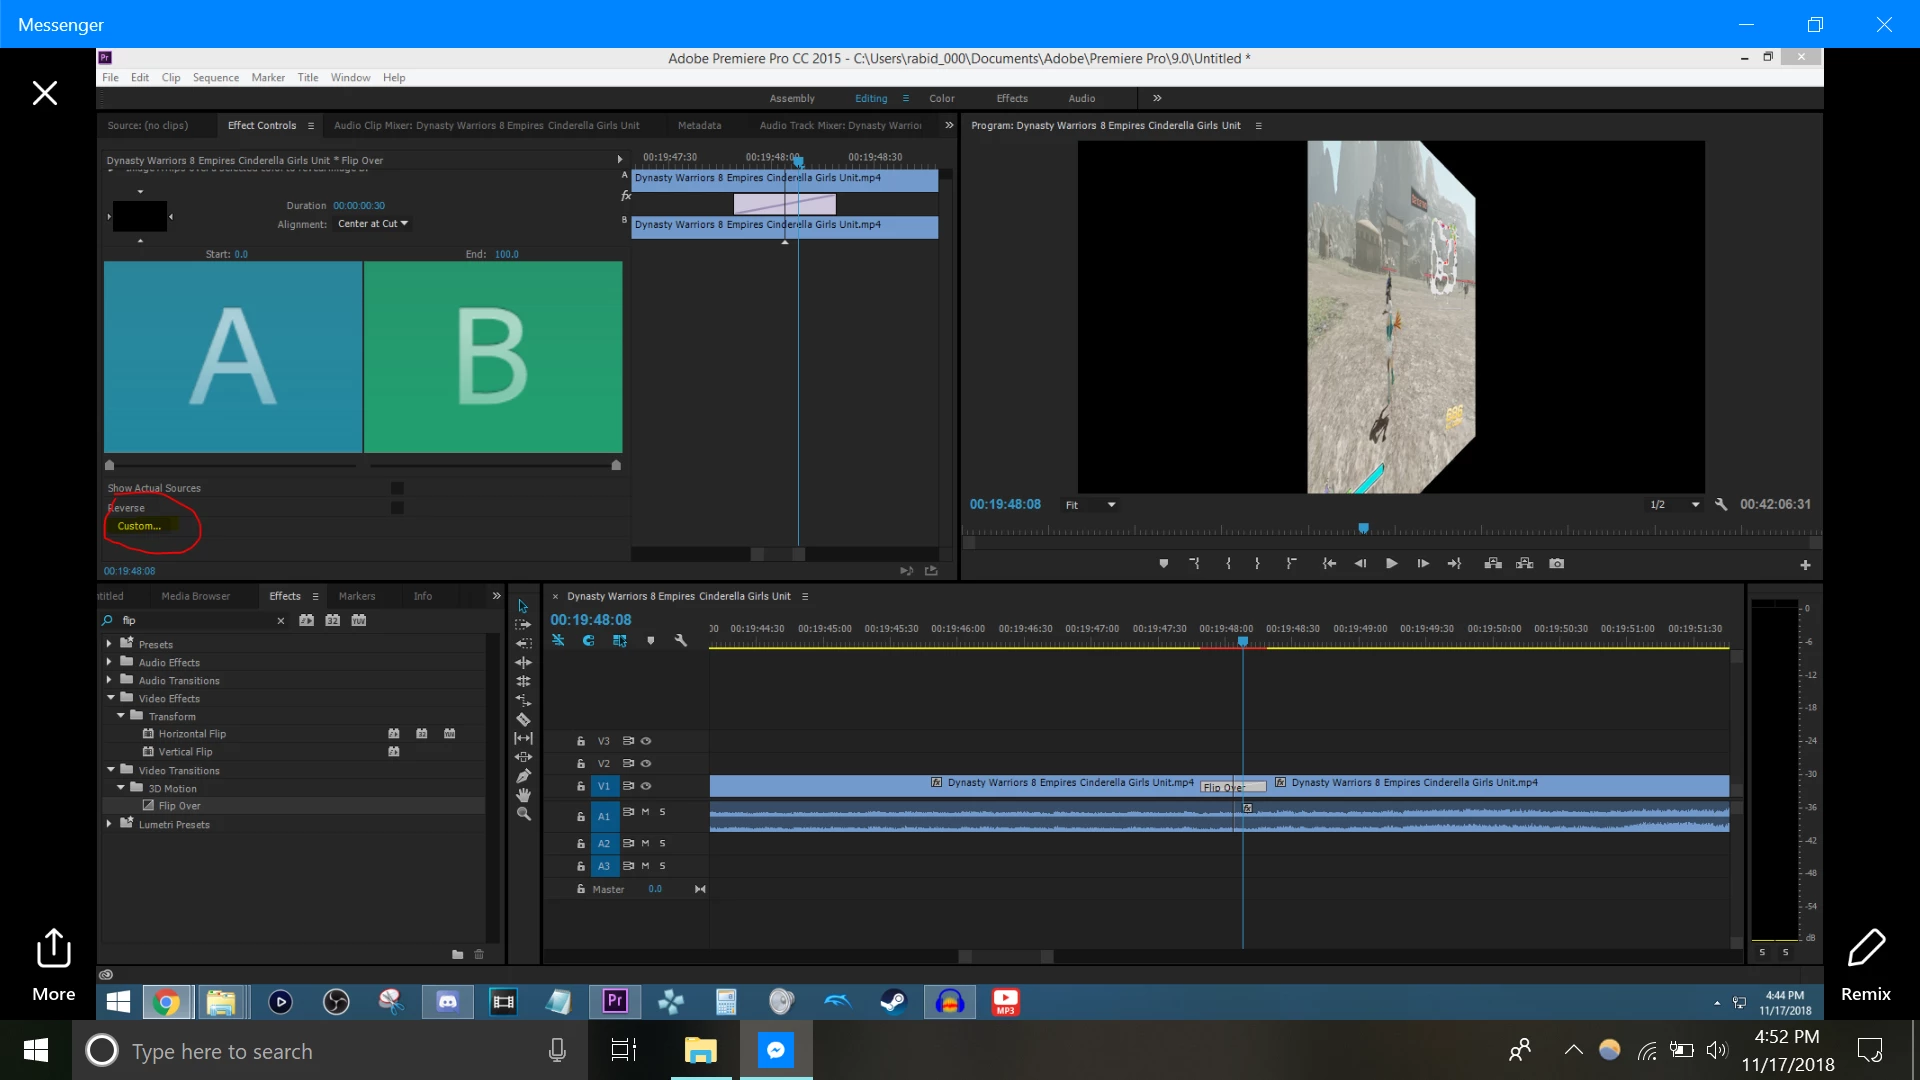Switch to the Media Browser tab

[195, 596]
